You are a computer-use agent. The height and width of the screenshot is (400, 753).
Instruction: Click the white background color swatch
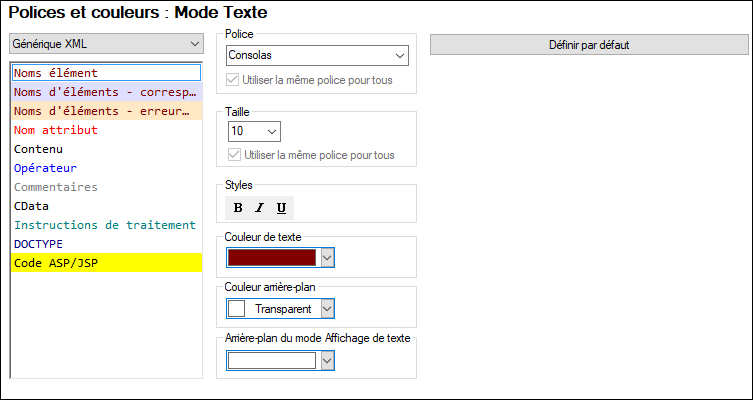(x=237, y=309)
